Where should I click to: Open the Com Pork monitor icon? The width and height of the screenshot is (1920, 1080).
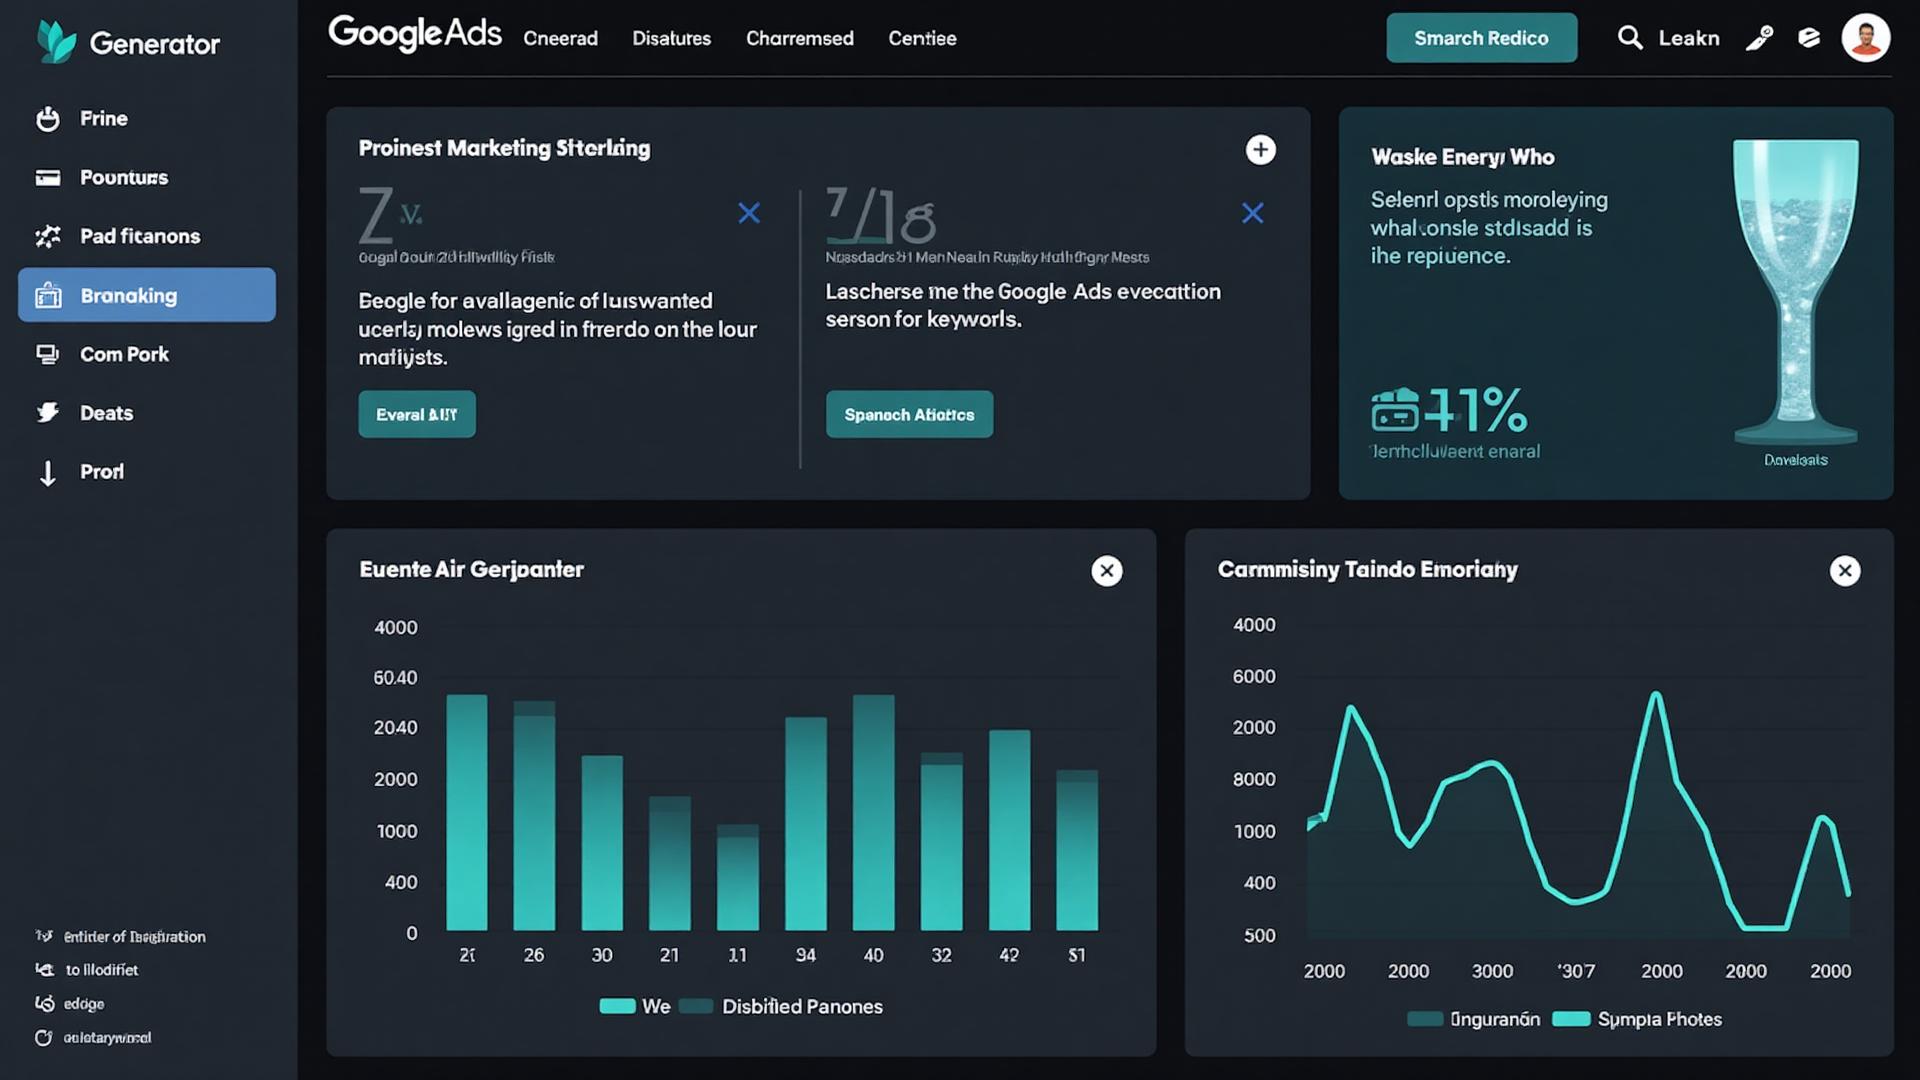[x=47, y=354]
